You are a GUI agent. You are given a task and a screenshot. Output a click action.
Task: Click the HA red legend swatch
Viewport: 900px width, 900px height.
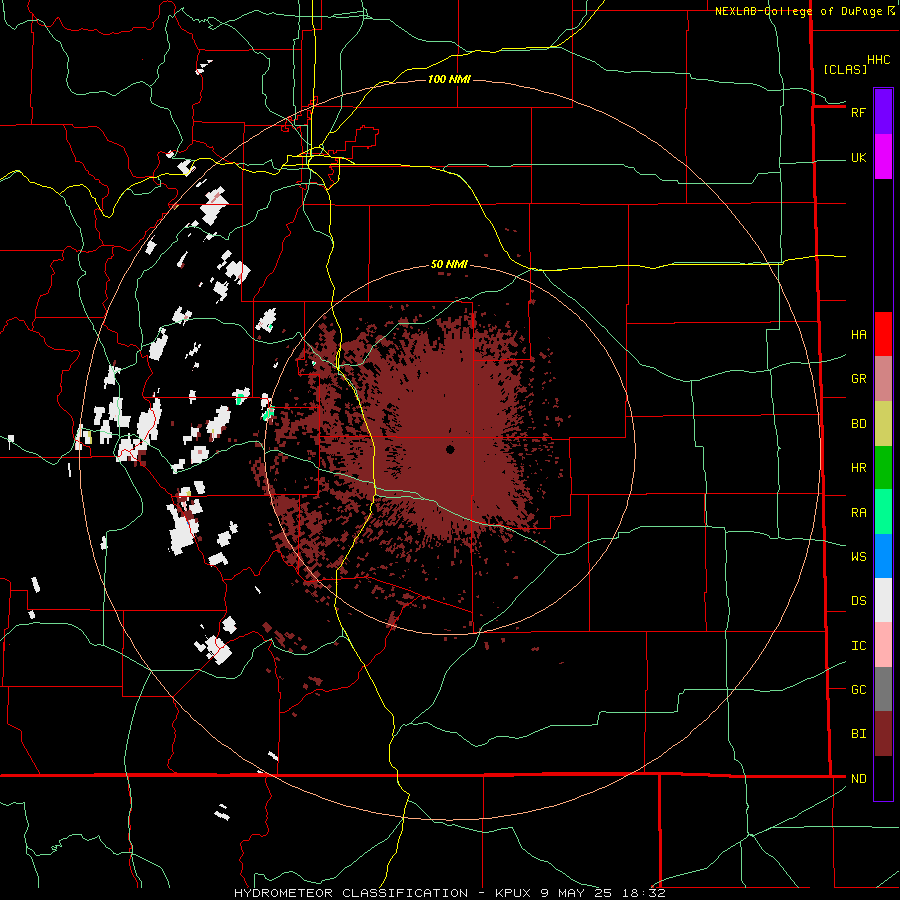883,334
